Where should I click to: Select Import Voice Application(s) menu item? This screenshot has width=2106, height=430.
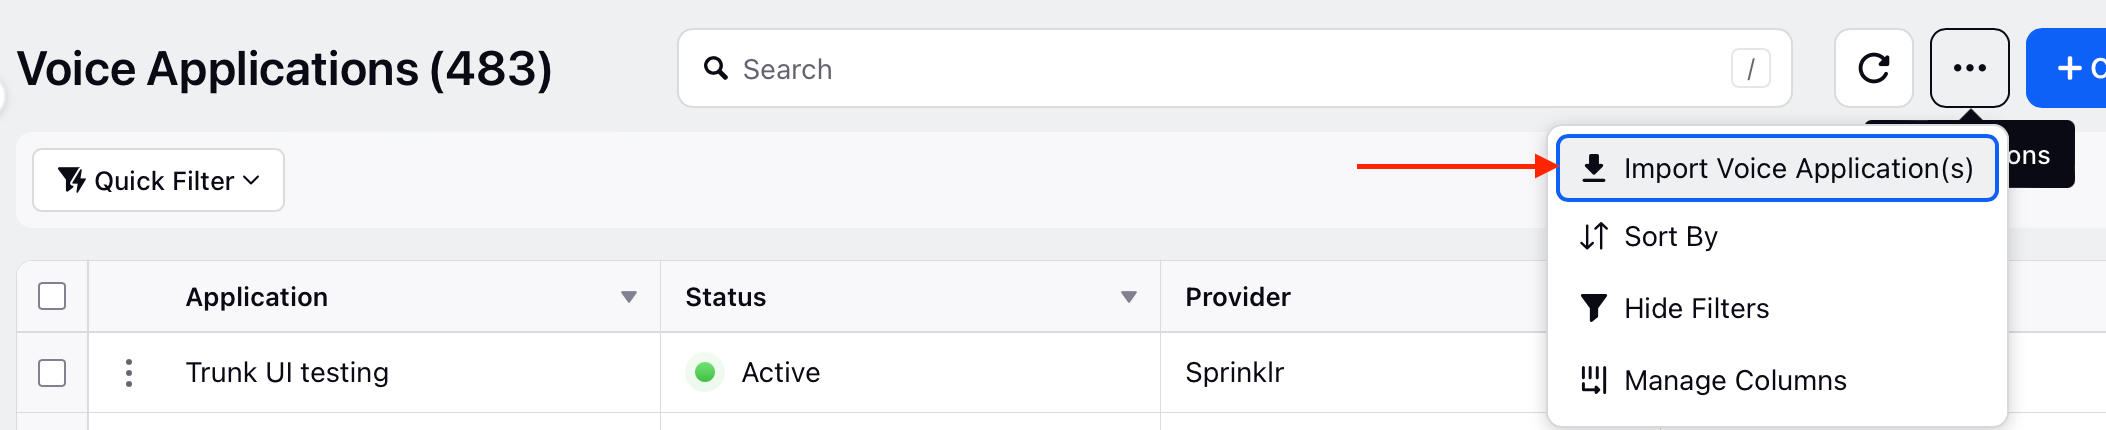pyautogui.click(x=1777, y=168)
